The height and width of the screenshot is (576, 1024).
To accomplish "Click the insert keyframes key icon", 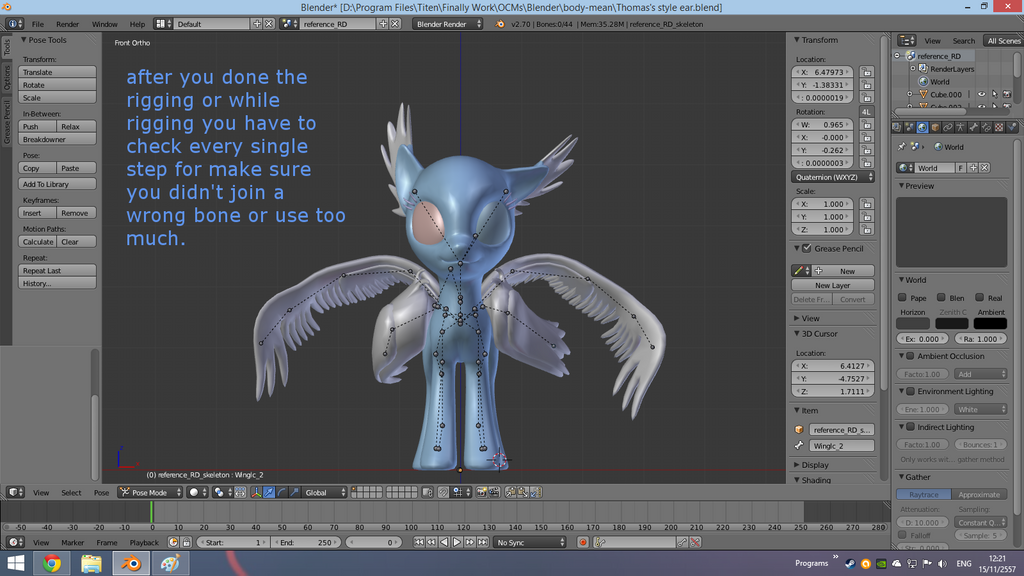I will click(682, 542).
